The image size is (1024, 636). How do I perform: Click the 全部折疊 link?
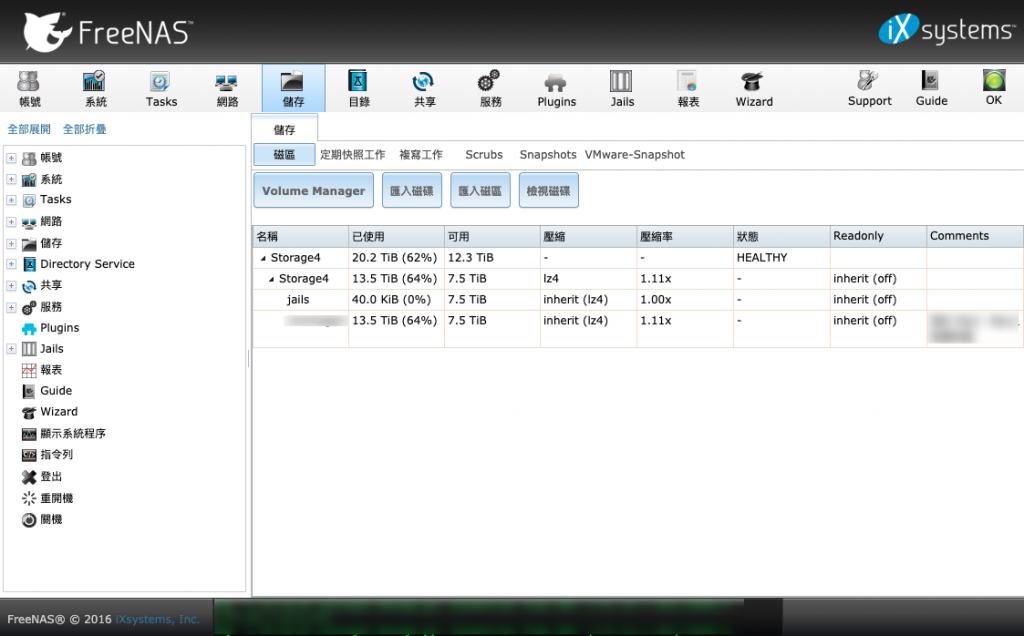point(84,129)
